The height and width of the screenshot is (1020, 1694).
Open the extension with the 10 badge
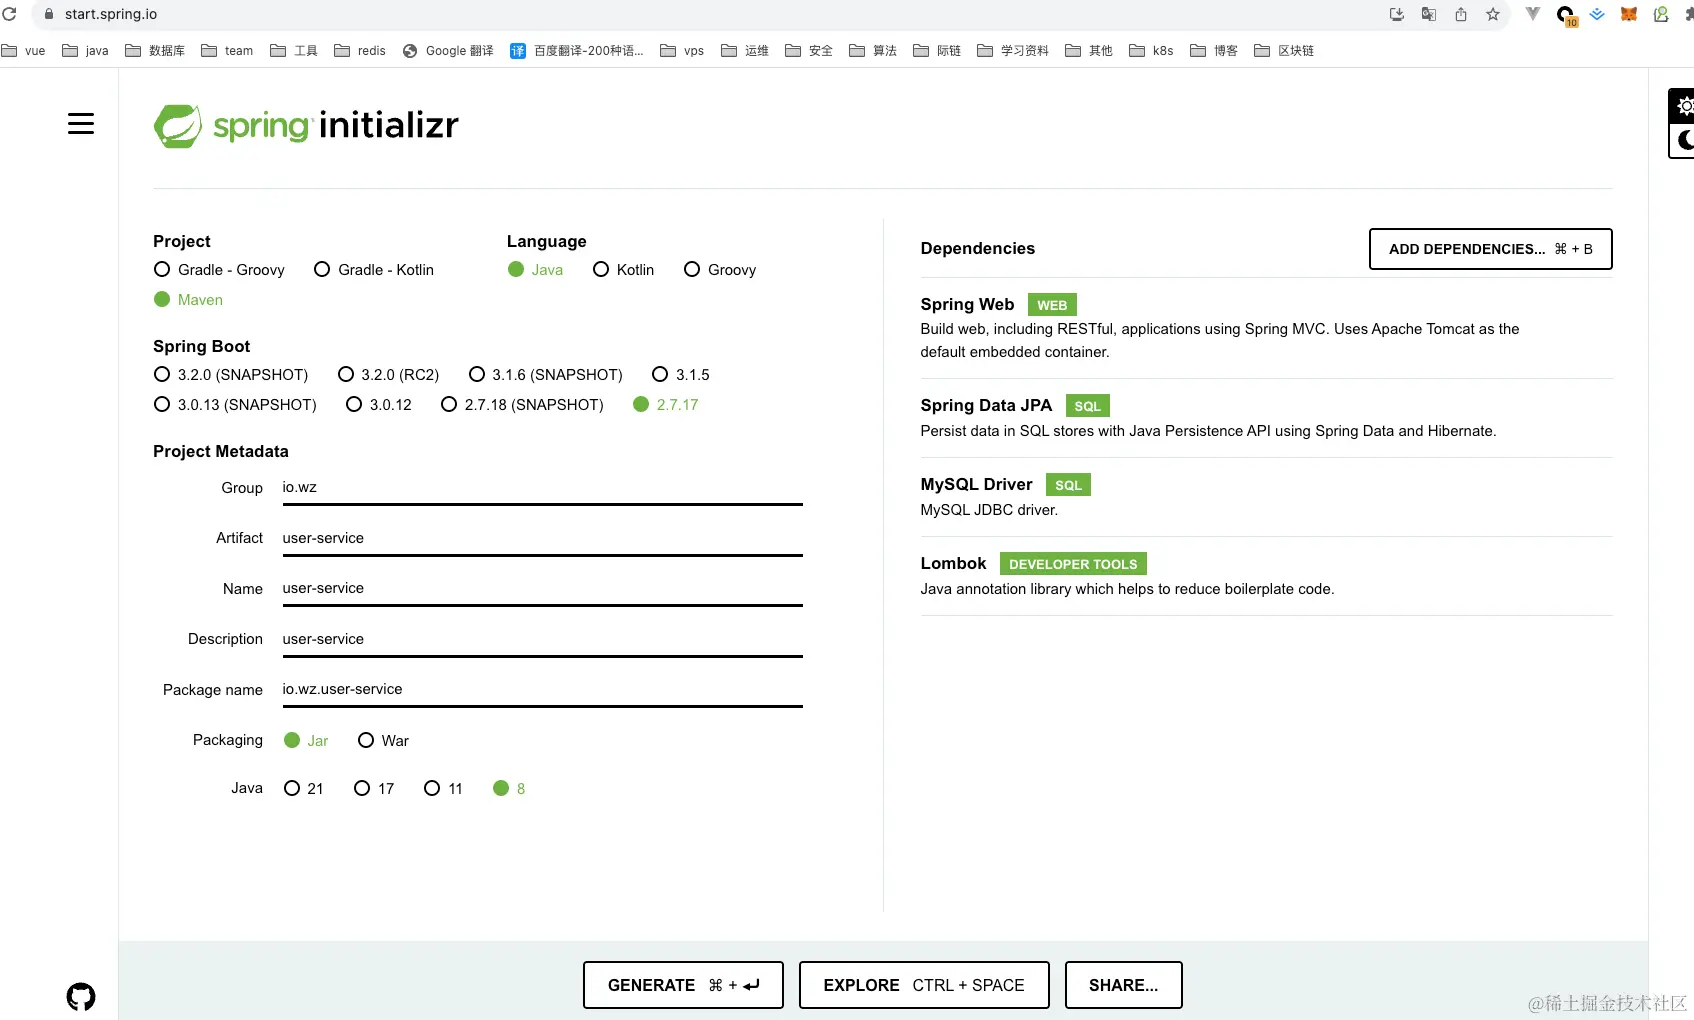click(x=1566, y=15)
